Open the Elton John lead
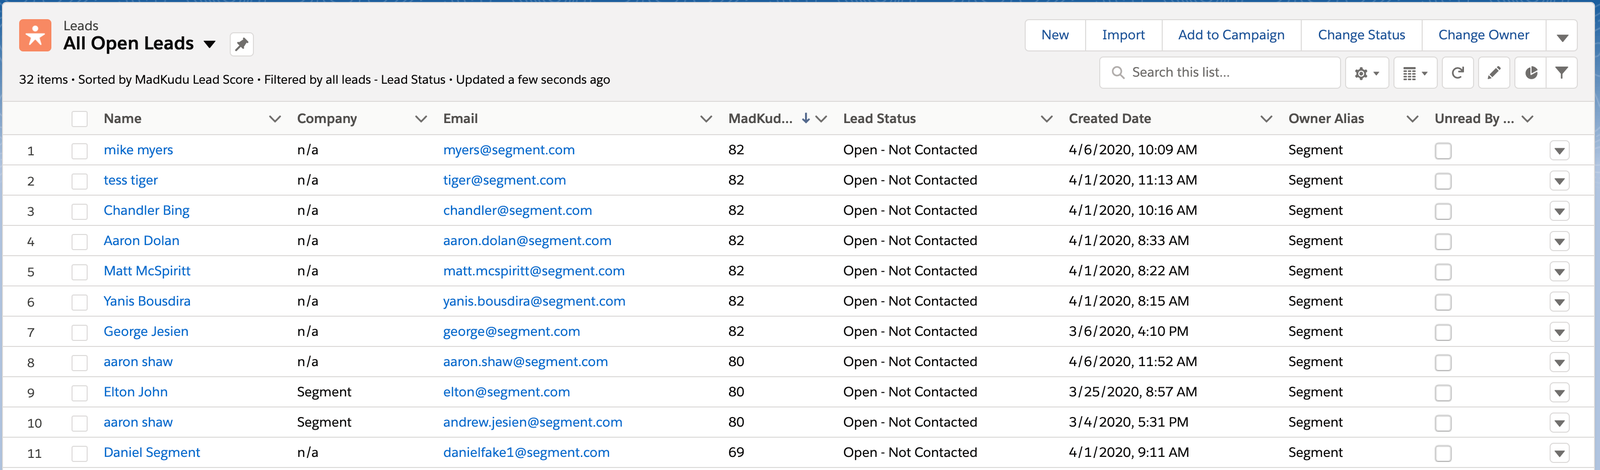This screenshot has width=1600, height=470. coord(136,392)
